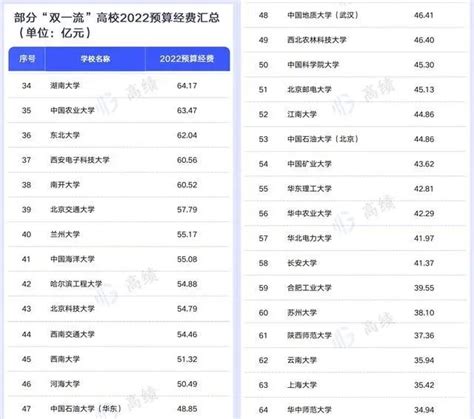474x419 pixels.
Task: Select 西北农林科技大学 school name
Action: tap(317, 40)
